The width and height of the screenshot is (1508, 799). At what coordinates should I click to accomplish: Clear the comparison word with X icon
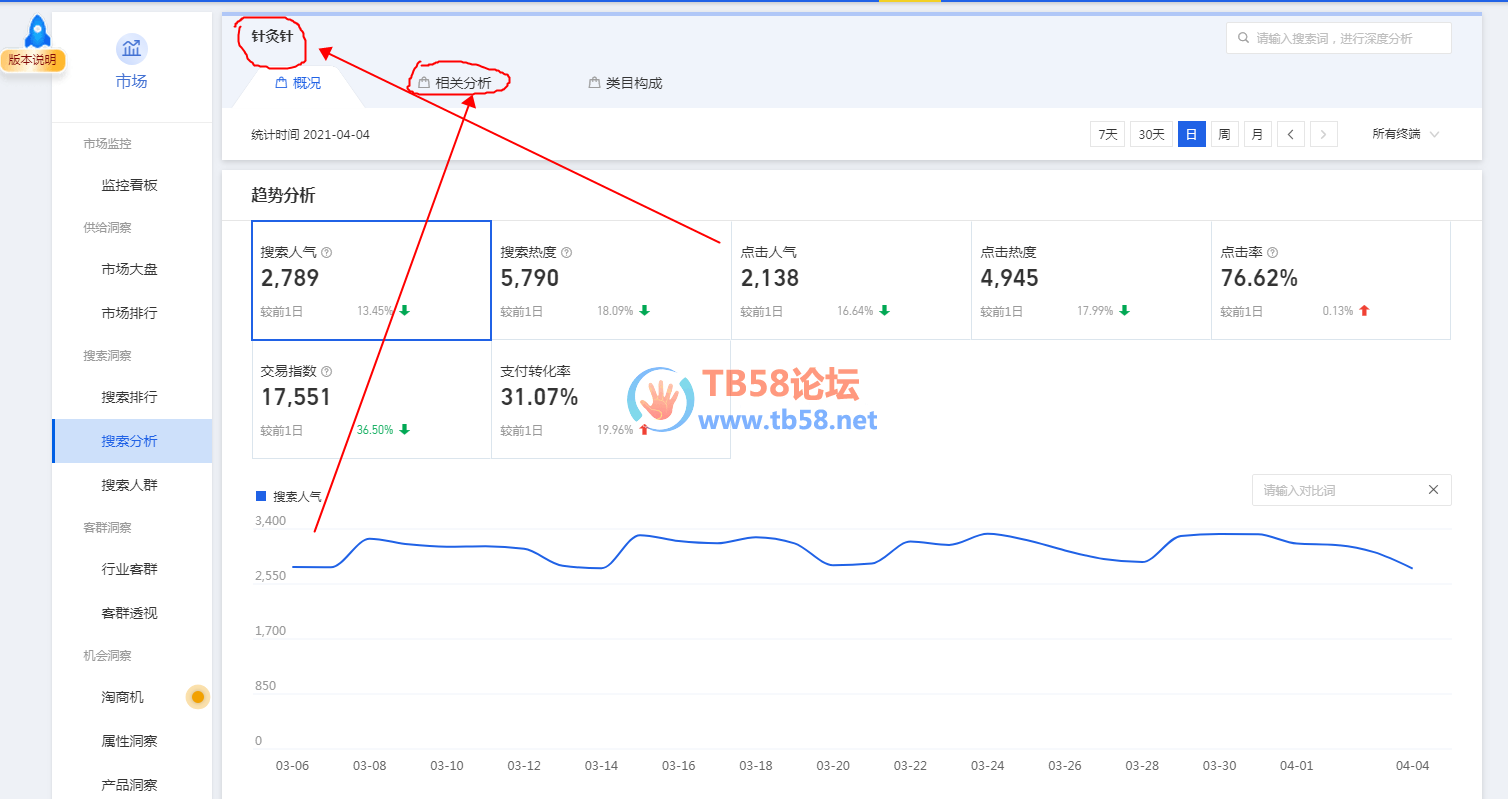click(x=1433, y=490)
